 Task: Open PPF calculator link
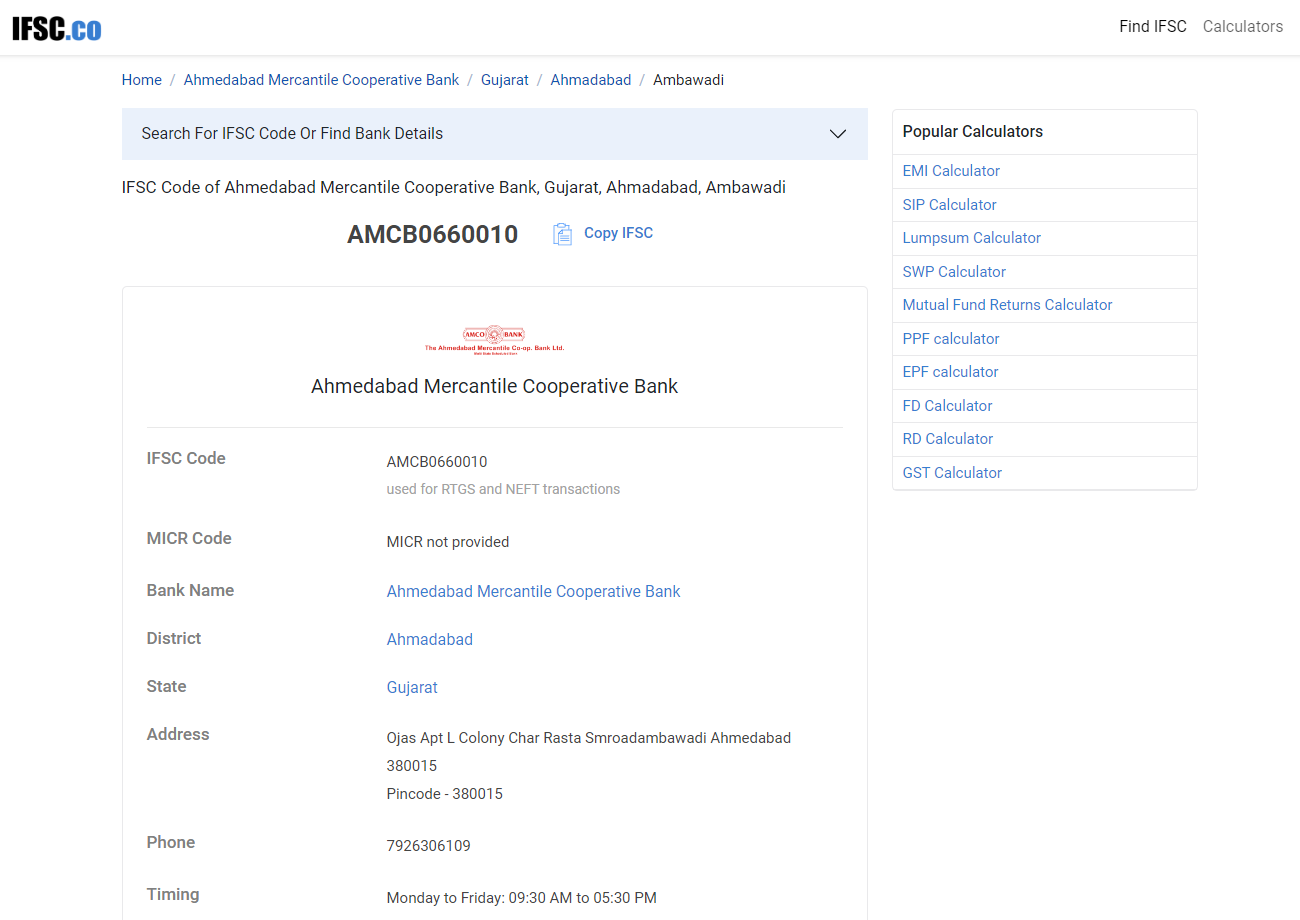951,339
